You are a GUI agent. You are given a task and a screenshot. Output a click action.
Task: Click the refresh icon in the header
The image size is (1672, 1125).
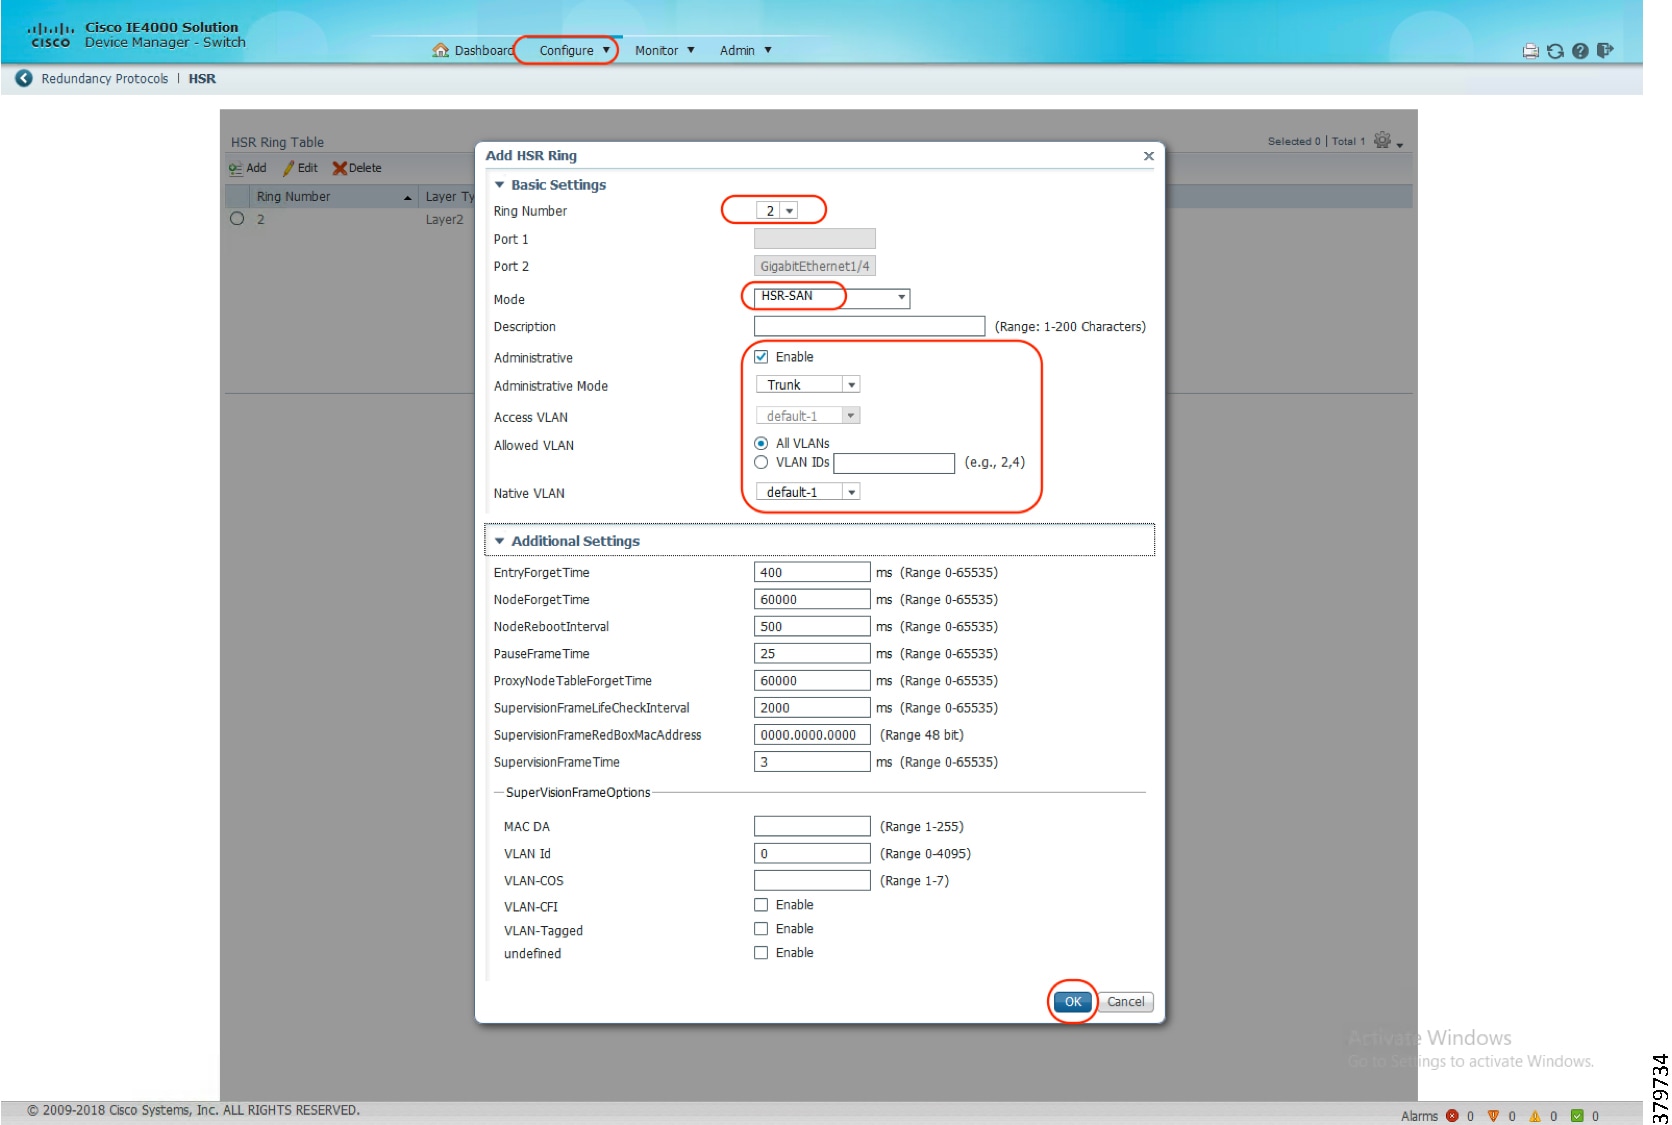pos(1555,51)
